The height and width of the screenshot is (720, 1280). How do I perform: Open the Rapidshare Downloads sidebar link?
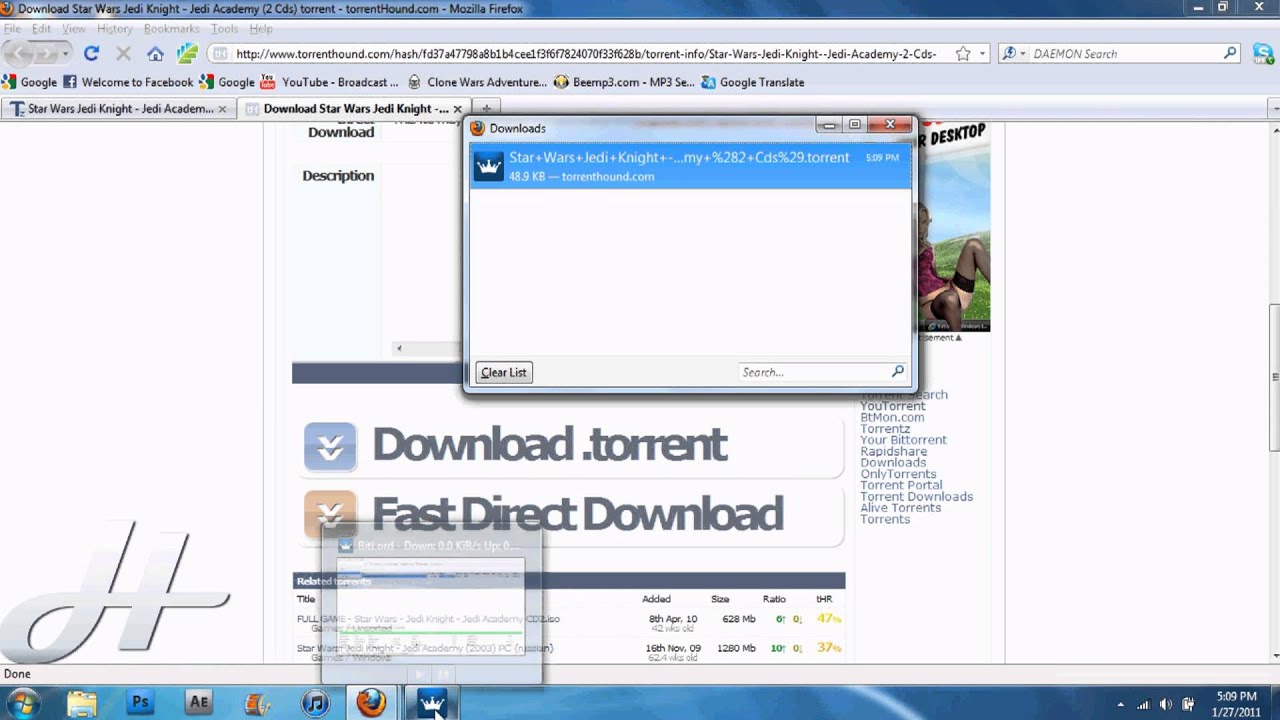pos(894,457)
